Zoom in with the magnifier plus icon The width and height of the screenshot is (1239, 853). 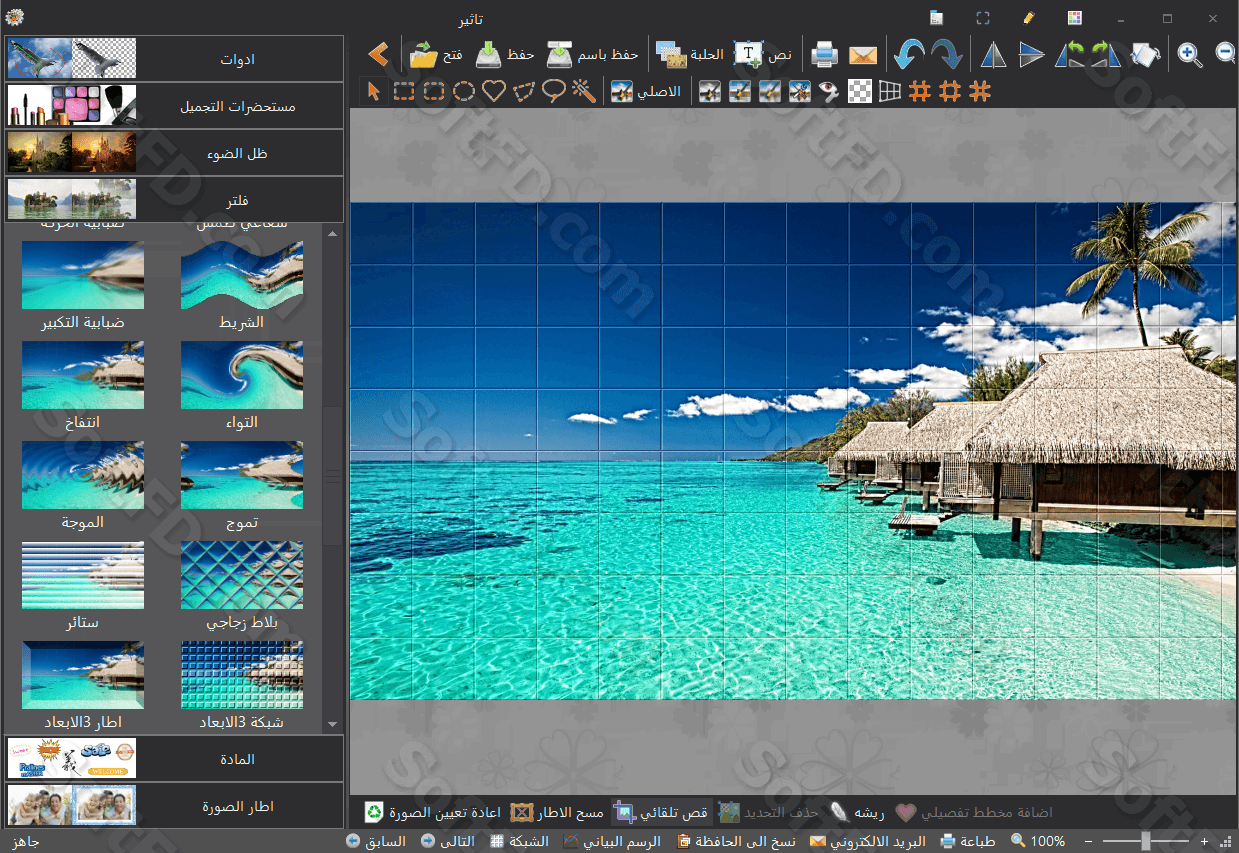pos(1190,54)
